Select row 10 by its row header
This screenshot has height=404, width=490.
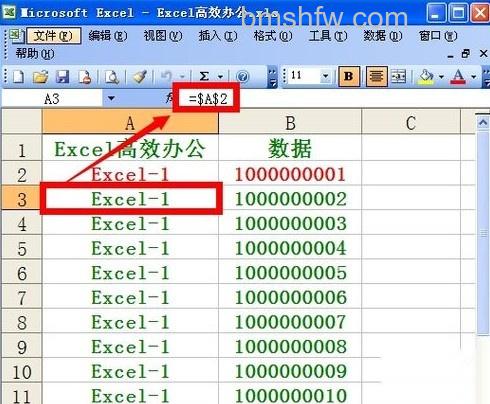point(22,371)
